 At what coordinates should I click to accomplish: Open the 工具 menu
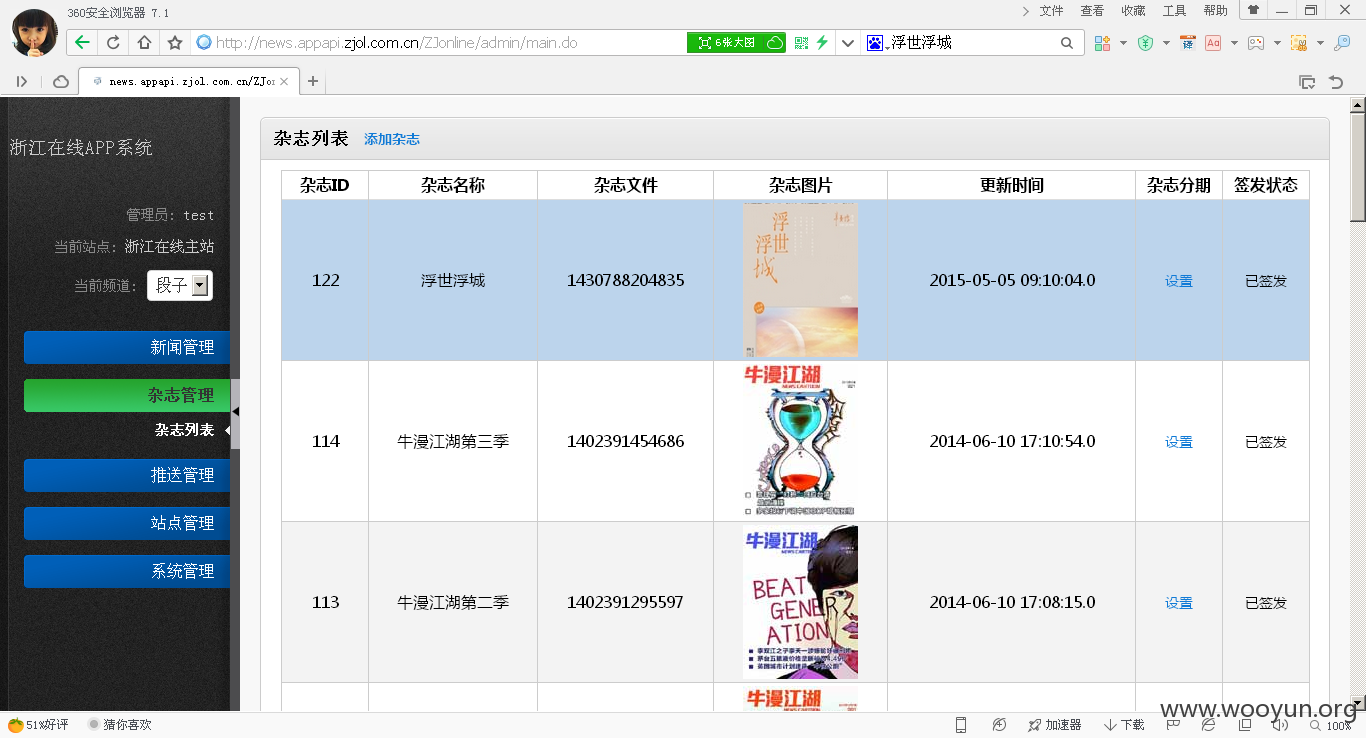(x=1174, y=11)
